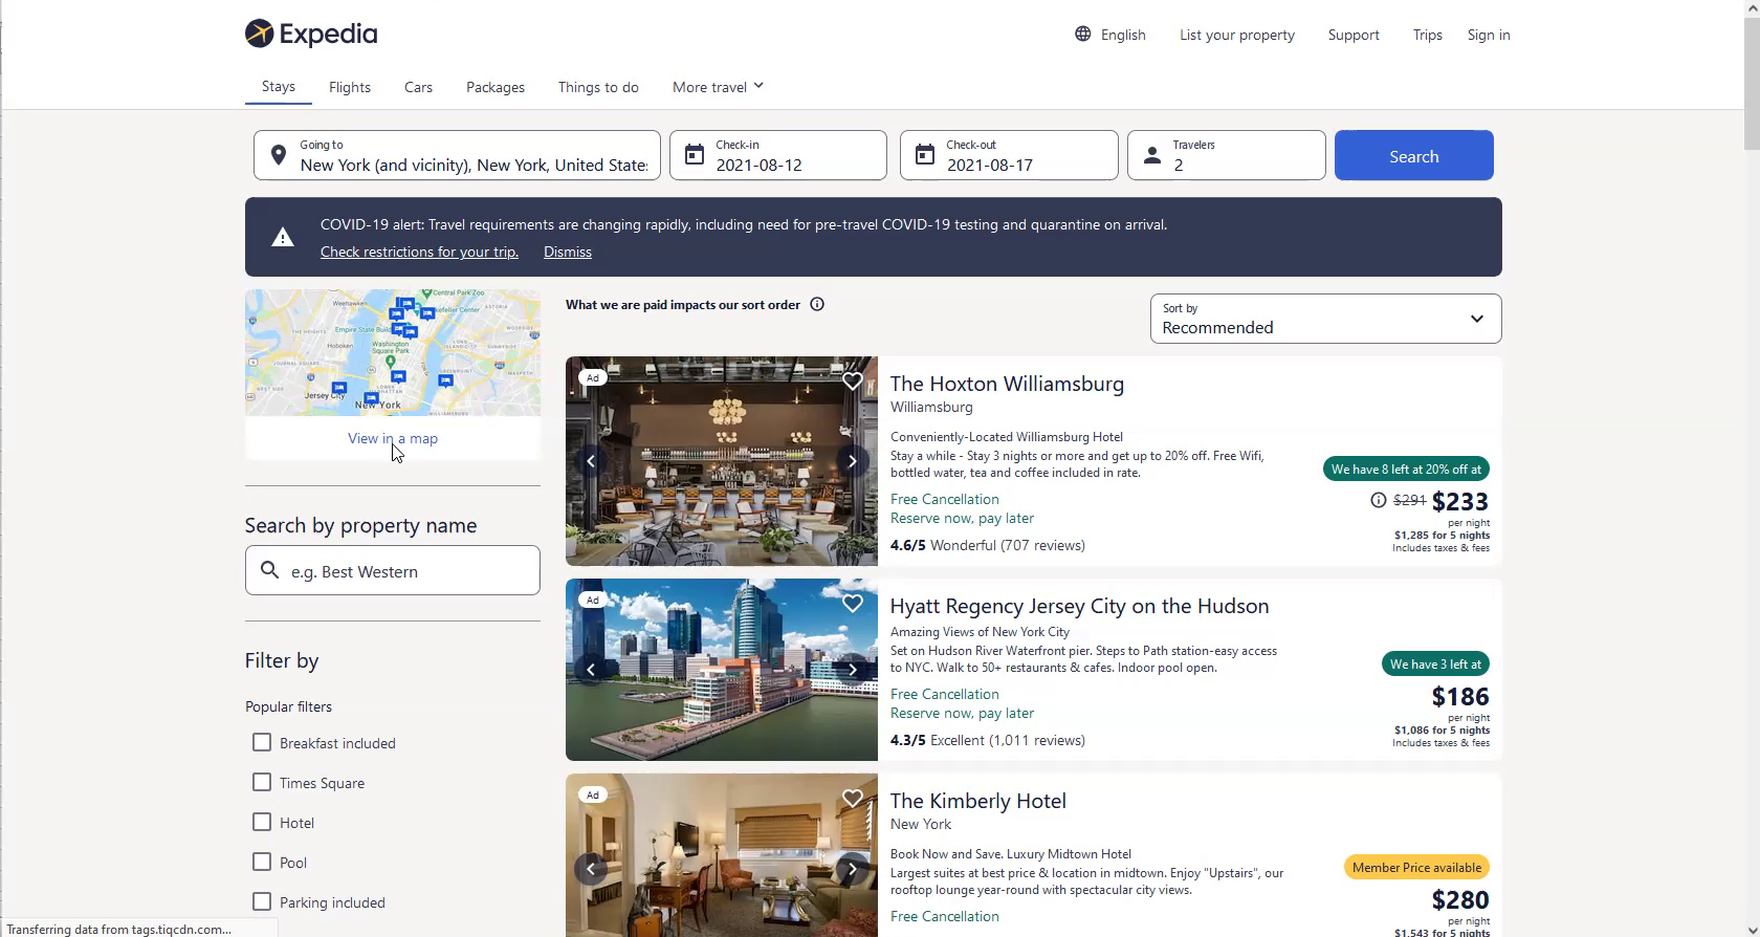Dismiss the COVID-19 alert
This screenshot has height=937, width=1760.
click(567, 252)
